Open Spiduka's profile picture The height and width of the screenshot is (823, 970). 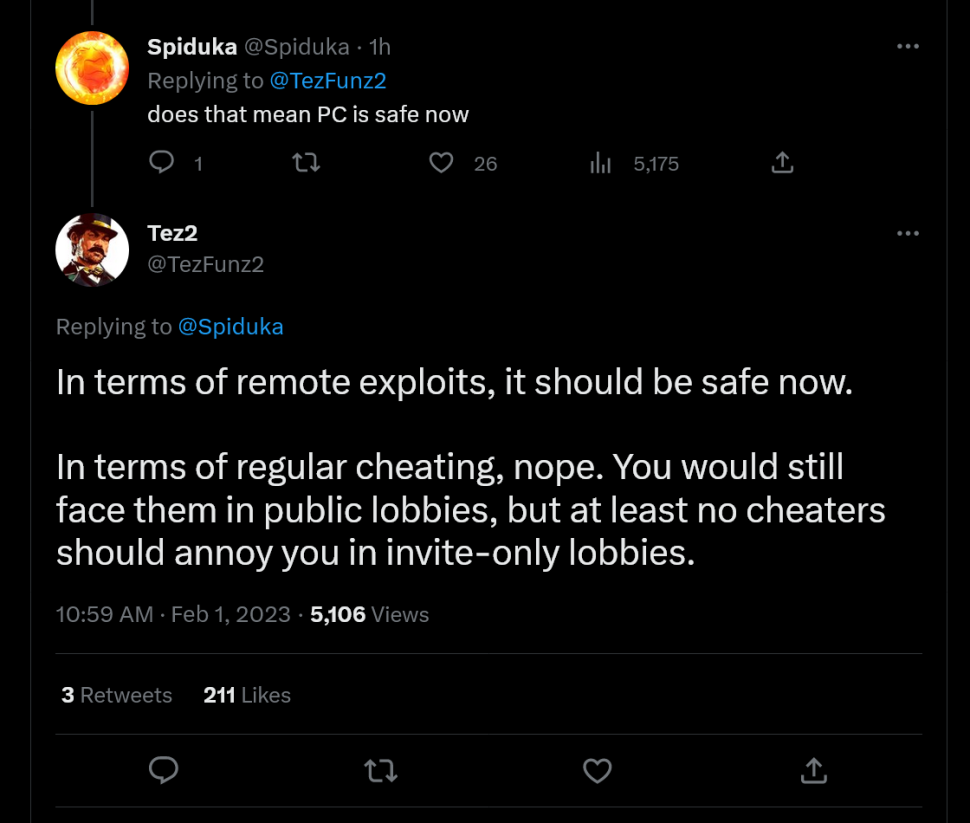[92, 68]
